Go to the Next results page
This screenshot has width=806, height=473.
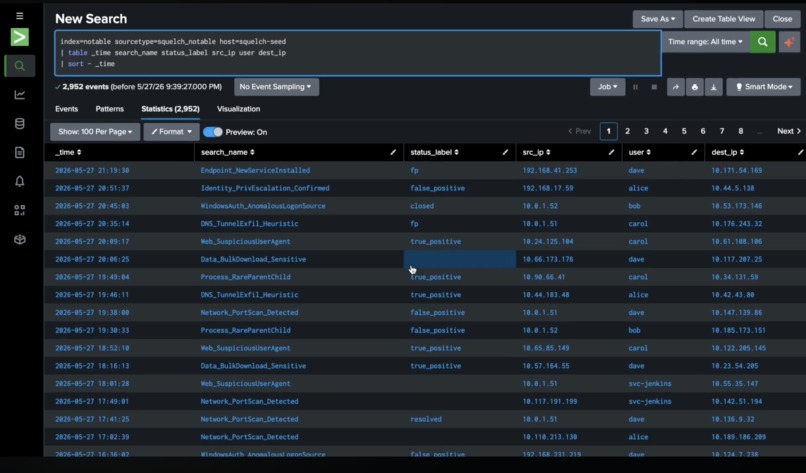(789, 132)
